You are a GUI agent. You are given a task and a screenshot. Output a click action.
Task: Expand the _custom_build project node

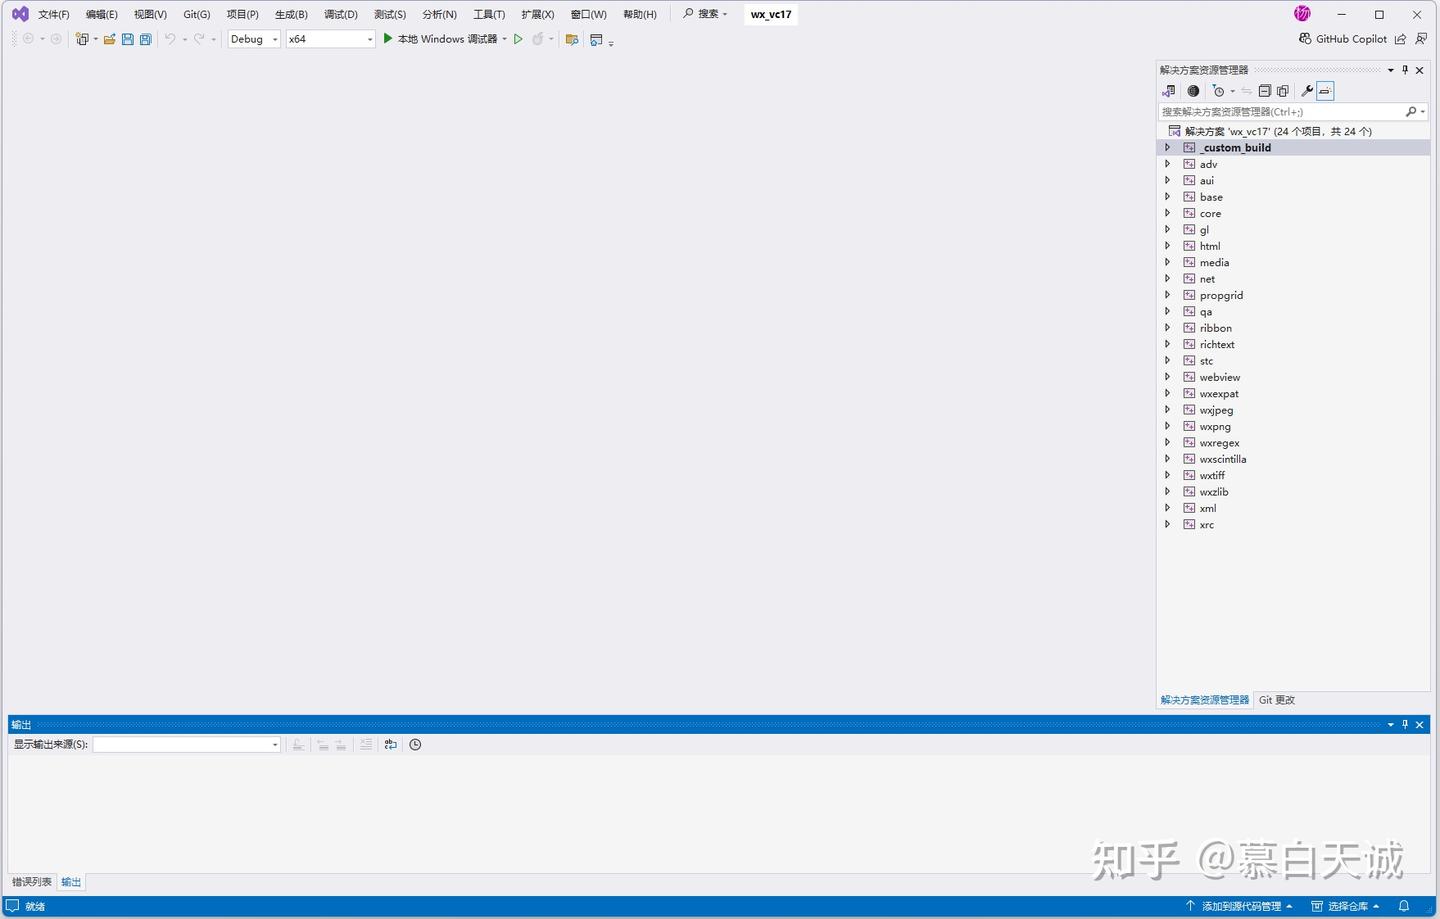point(1167,147)
